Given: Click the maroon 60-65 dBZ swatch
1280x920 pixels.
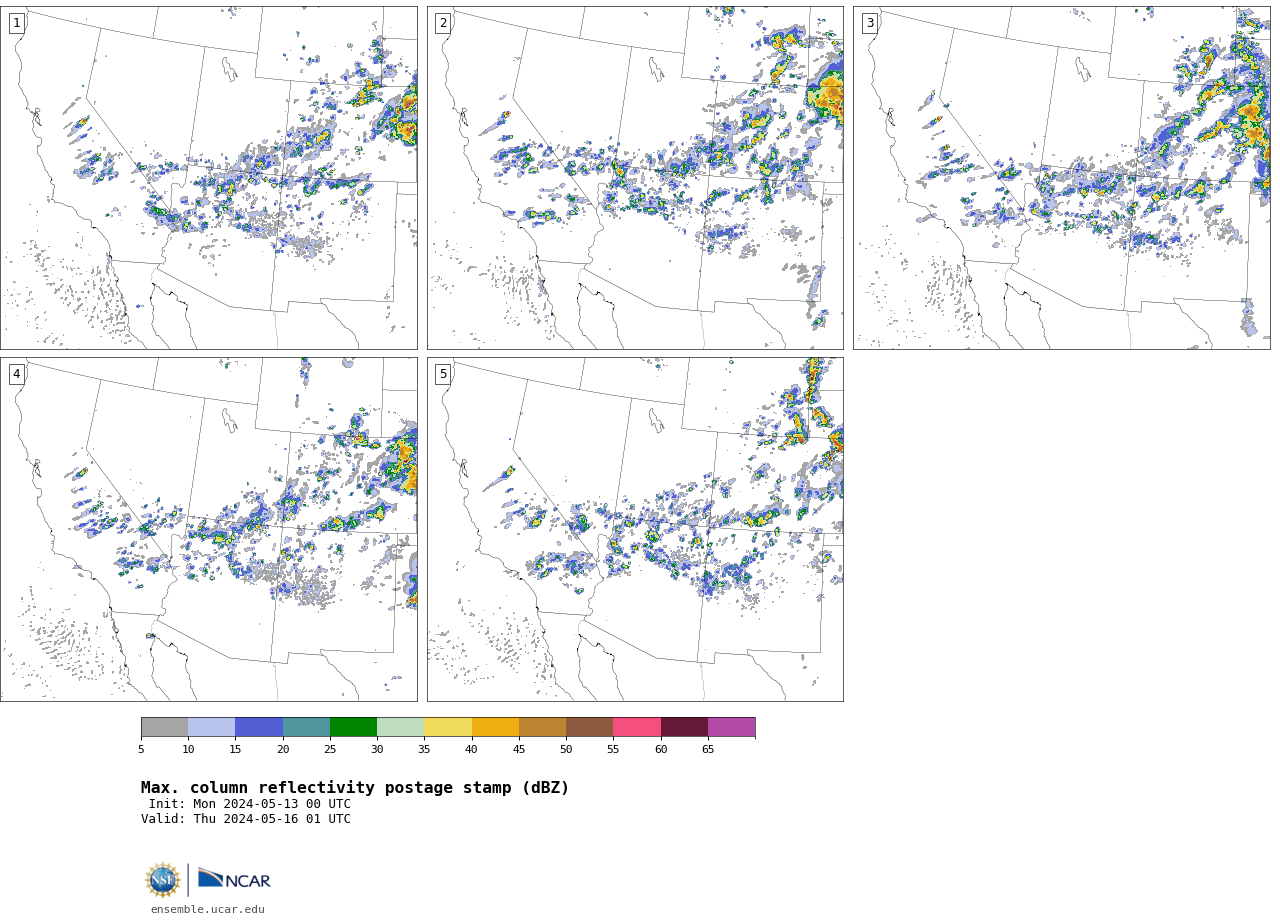Looking at the screenshot, I should point(684,727).
